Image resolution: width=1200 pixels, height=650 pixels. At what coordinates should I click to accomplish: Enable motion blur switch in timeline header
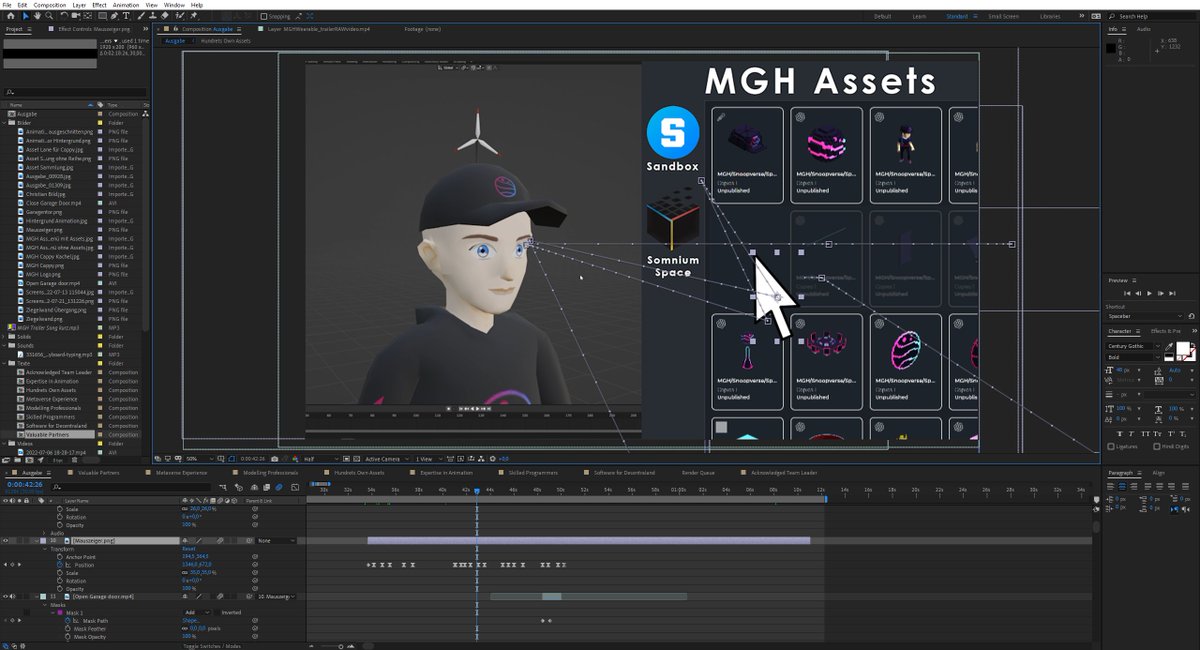pyautogui.click(x=278, y=488)
